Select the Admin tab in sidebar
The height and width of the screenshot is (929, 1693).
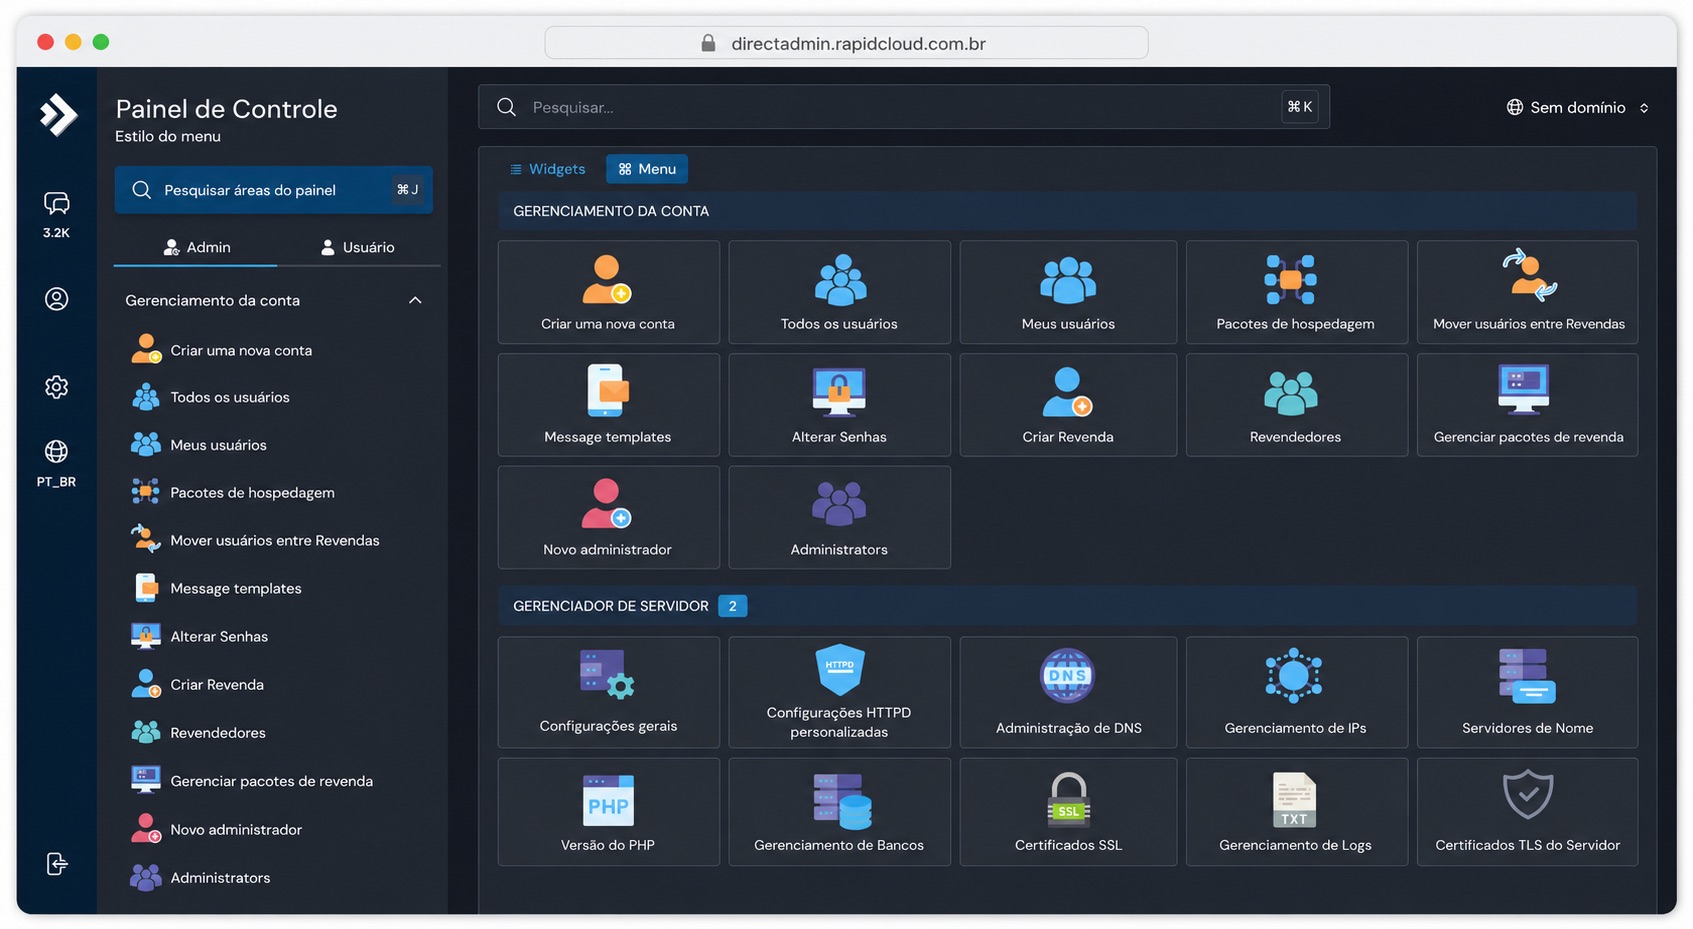tap(196, 247)
